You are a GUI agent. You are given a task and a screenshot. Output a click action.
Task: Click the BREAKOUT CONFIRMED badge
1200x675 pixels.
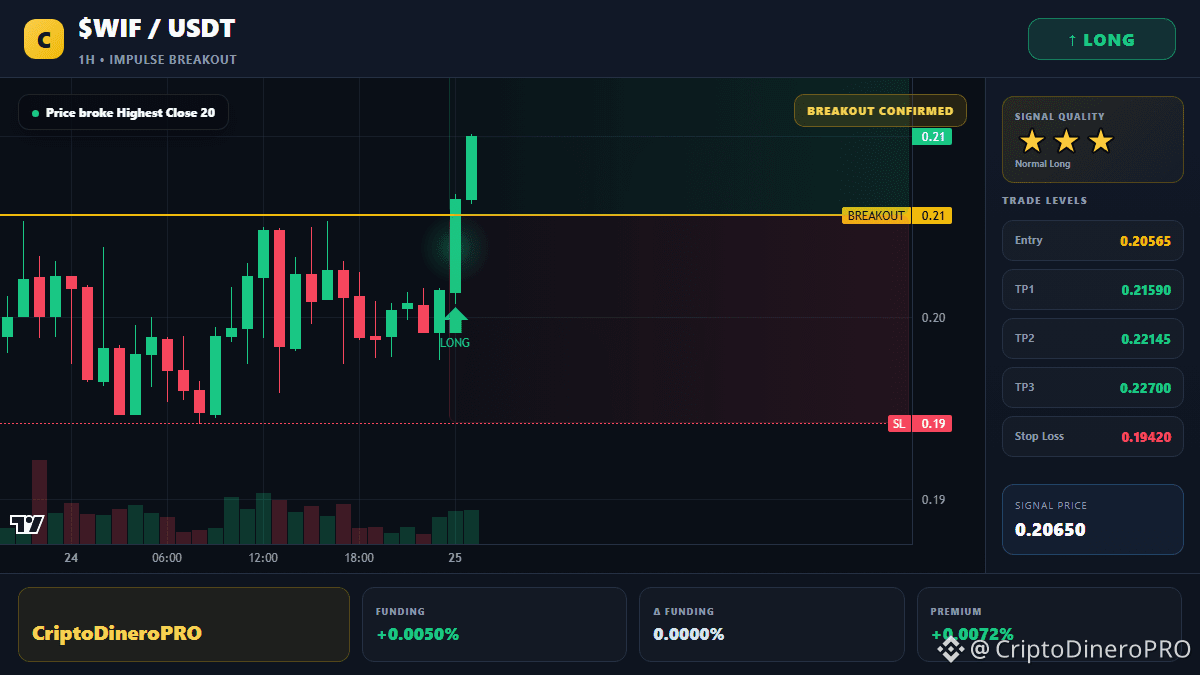(x=880, y=111)
